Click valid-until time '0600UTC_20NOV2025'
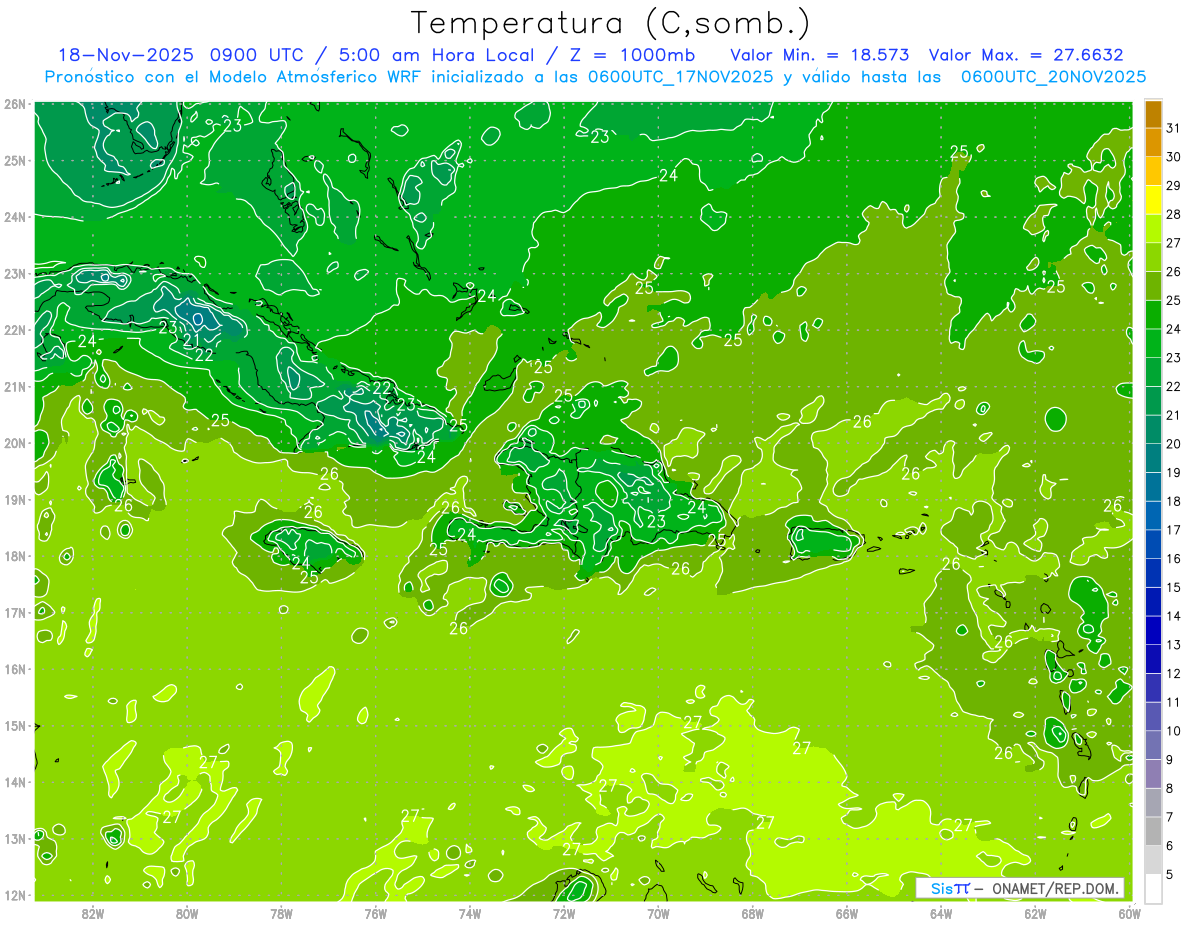1200x927 pixels. click(1053, 77)
